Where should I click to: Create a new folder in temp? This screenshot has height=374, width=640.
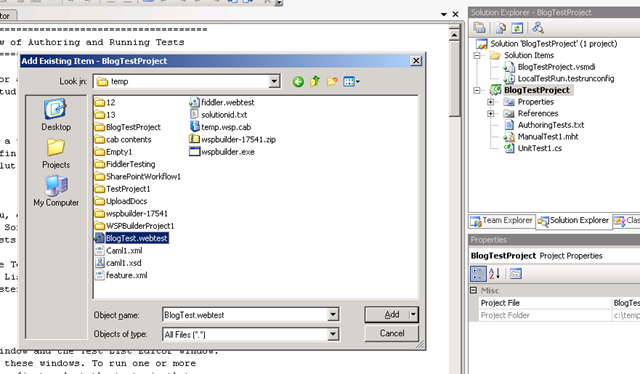click(x=332, y=82)
